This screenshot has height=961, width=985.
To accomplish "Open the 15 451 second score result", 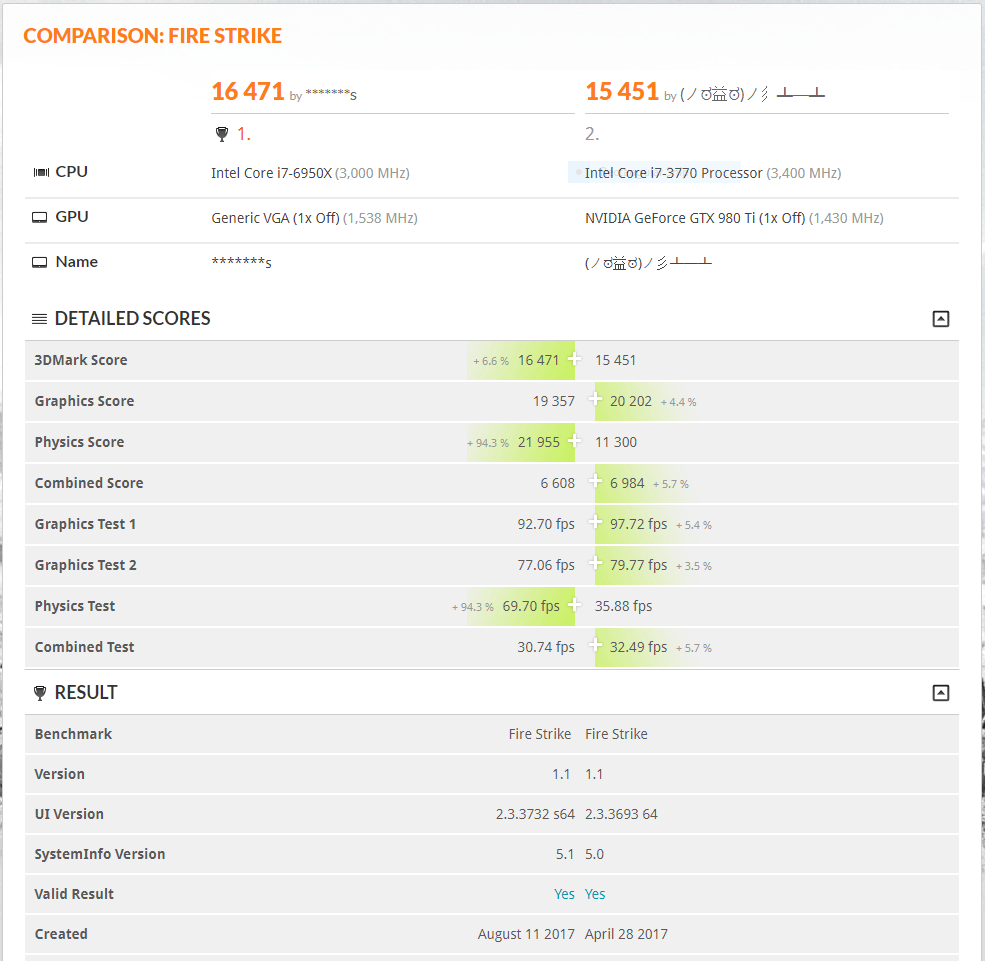I will tap(622, 92).
